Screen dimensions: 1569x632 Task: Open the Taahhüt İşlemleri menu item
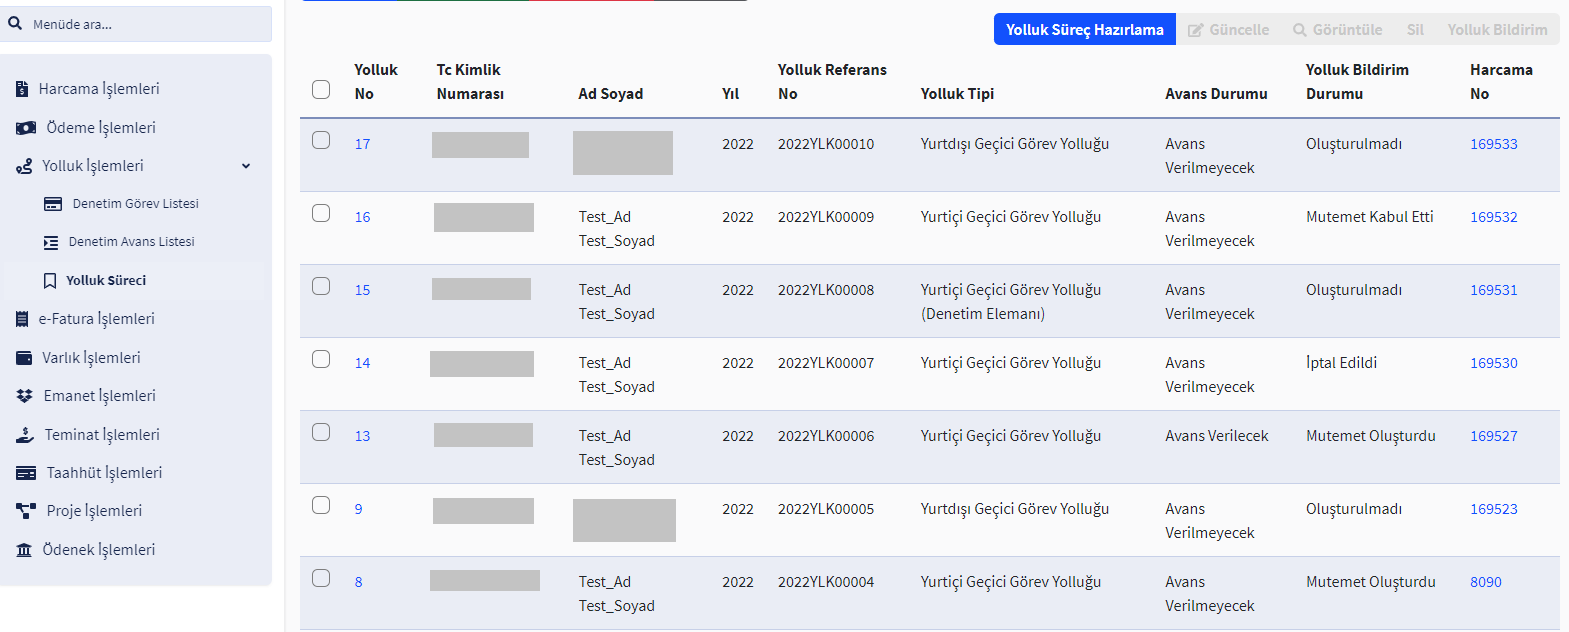click(104, 473)
